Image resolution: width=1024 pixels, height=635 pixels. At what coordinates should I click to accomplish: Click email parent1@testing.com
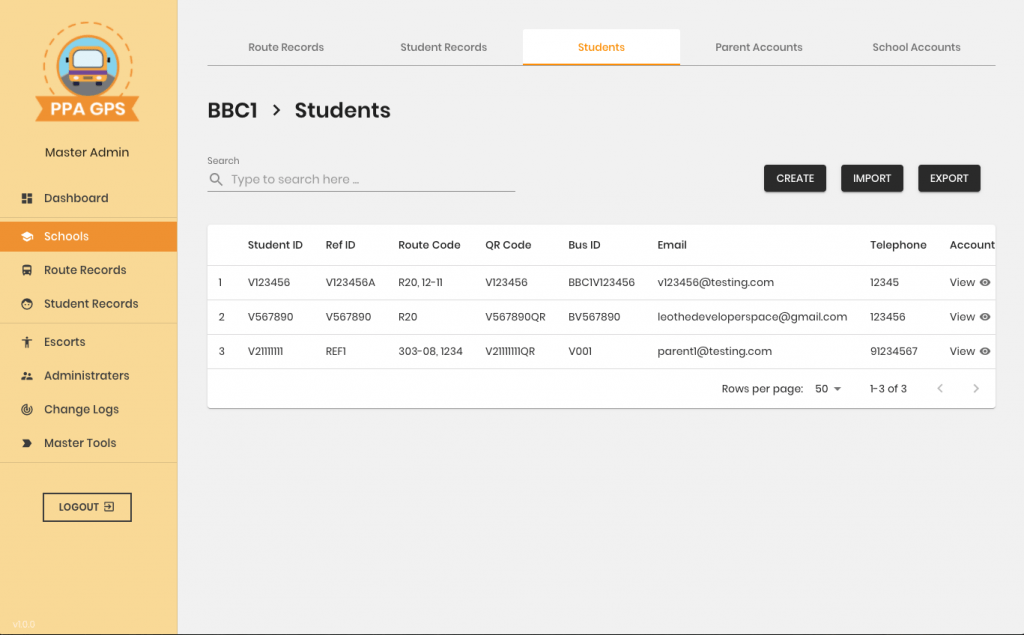714,351
